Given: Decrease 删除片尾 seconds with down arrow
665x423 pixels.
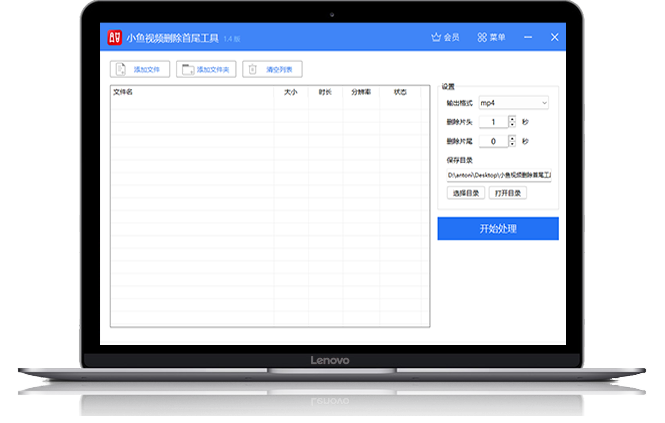Looking at the screenshot, I should click(x=512, y=144).
